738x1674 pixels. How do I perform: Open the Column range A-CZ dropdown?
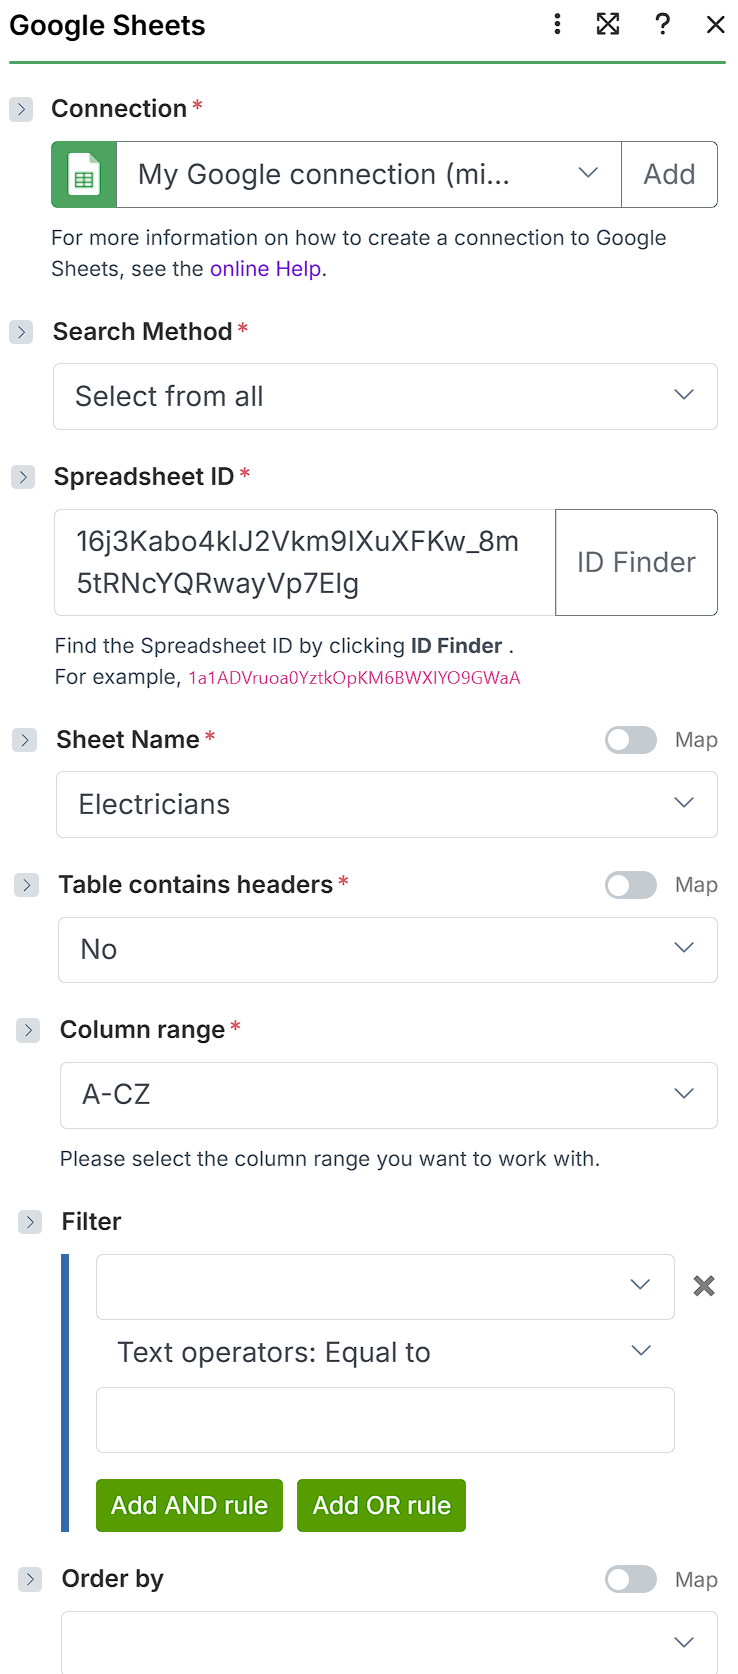click(388, 1095)
